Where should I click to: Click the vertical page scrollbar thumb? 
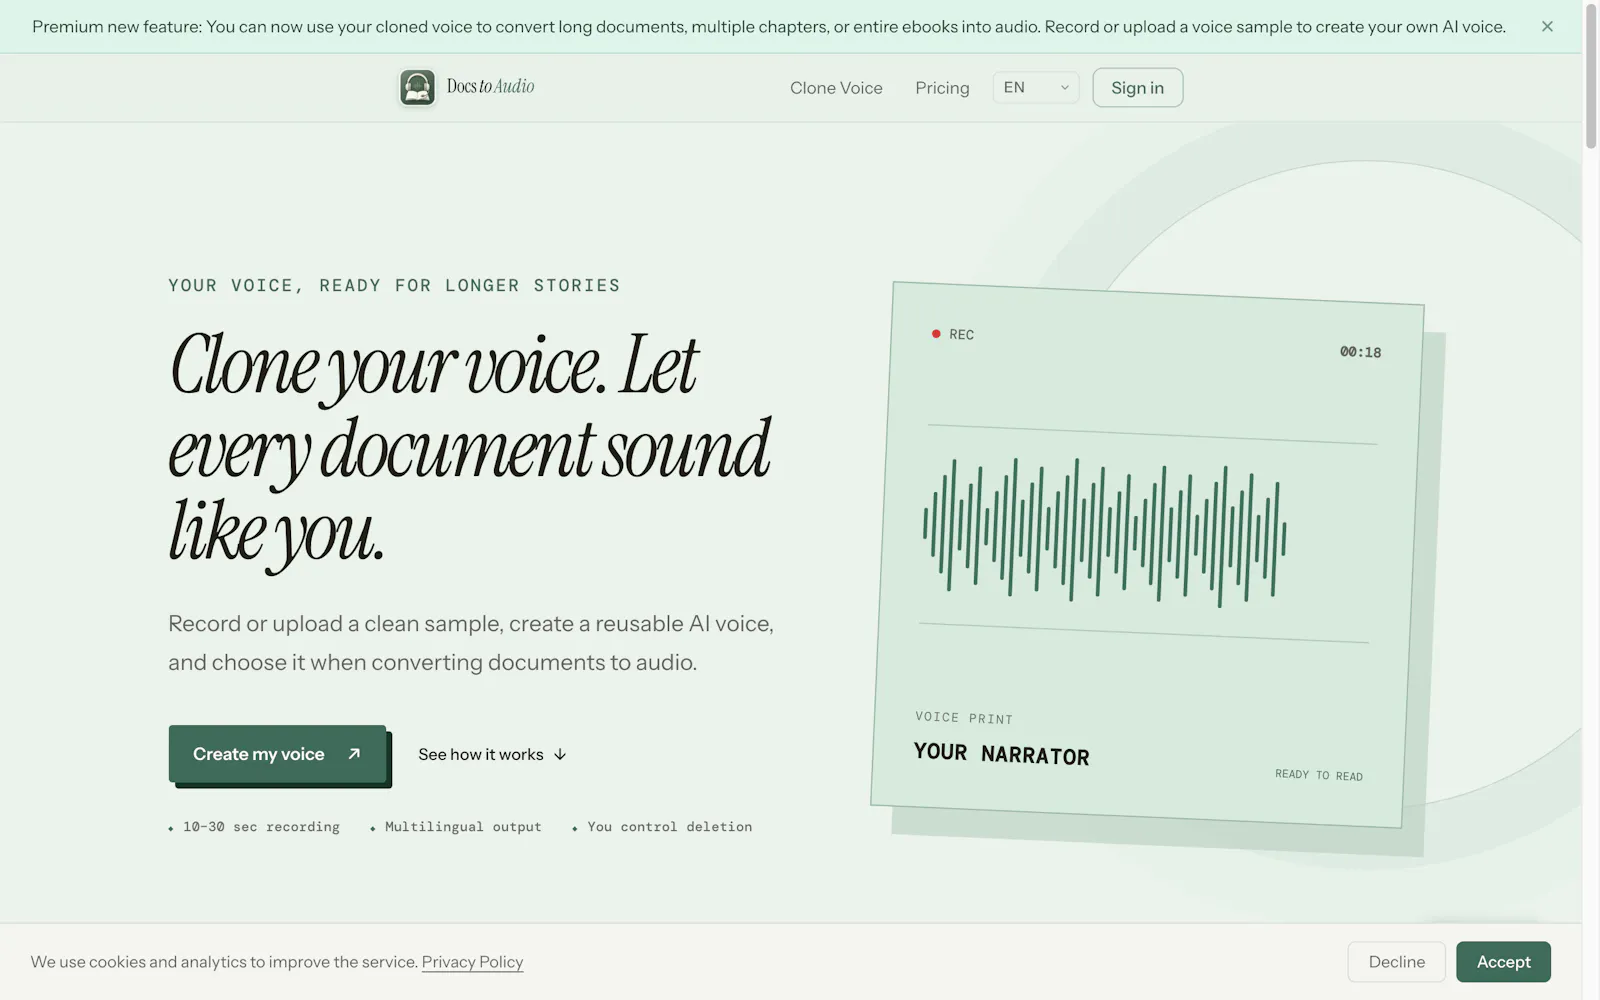point(1591,76)
